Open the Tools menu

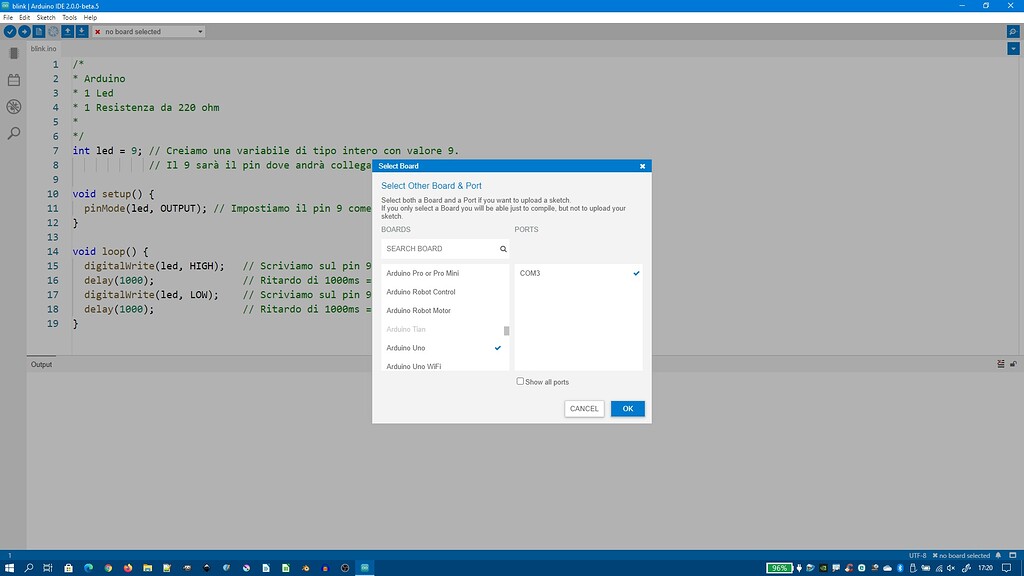click(68, 17)
